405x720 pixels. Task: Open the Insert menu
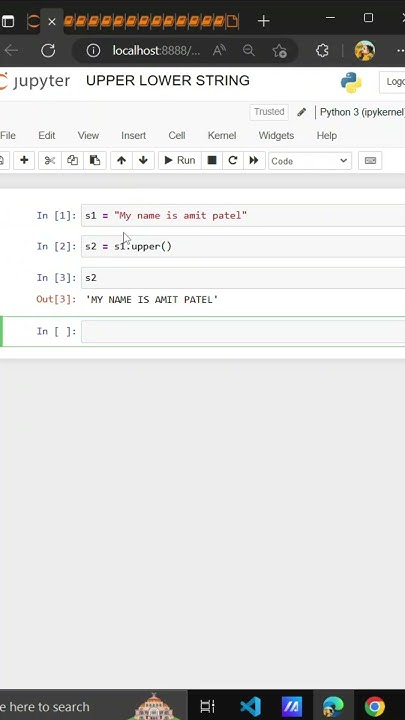click(134, 135)
